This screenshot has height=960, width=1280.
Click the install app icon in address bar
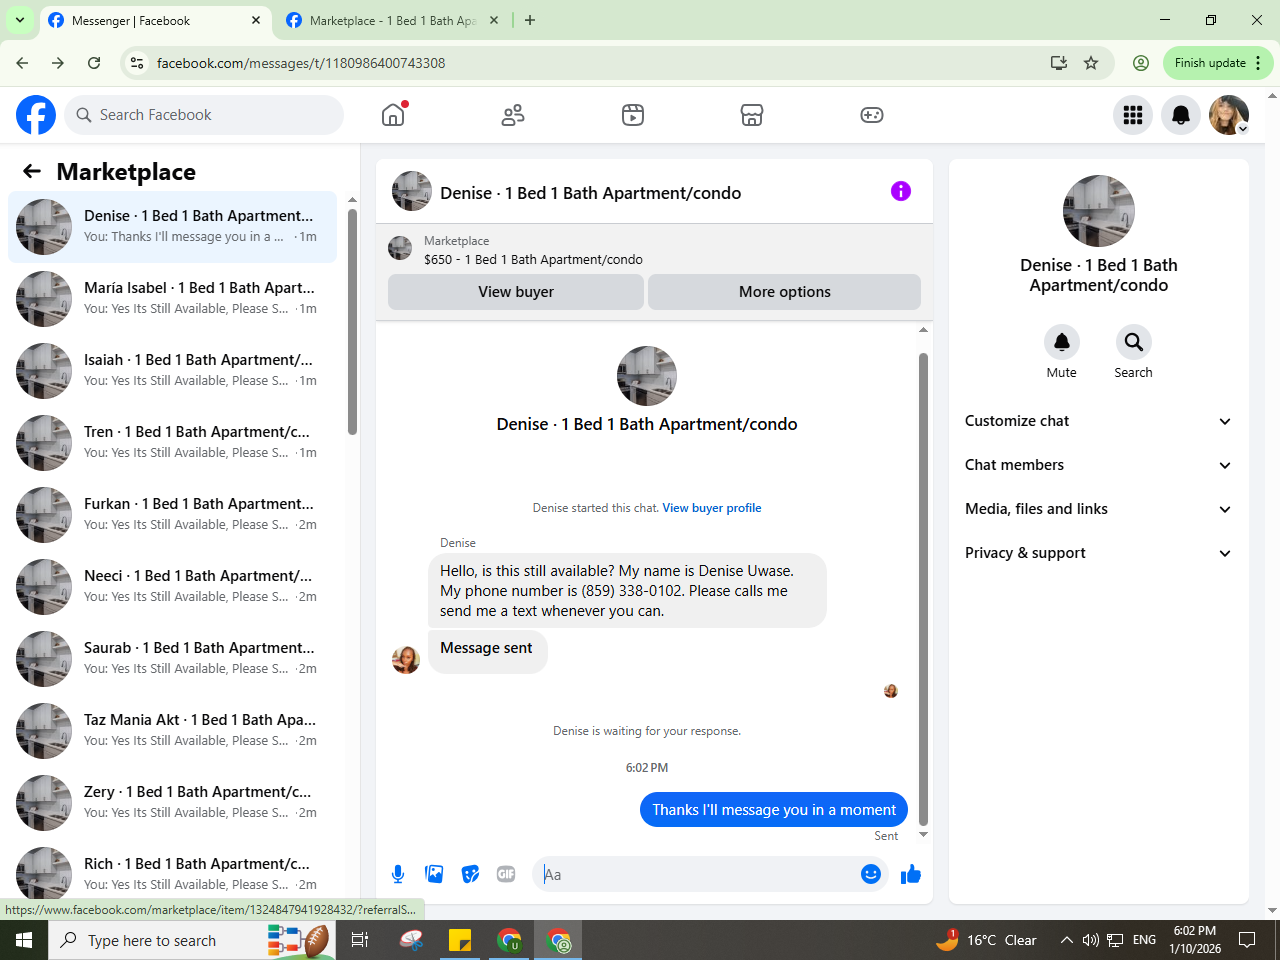[1059, 63]
